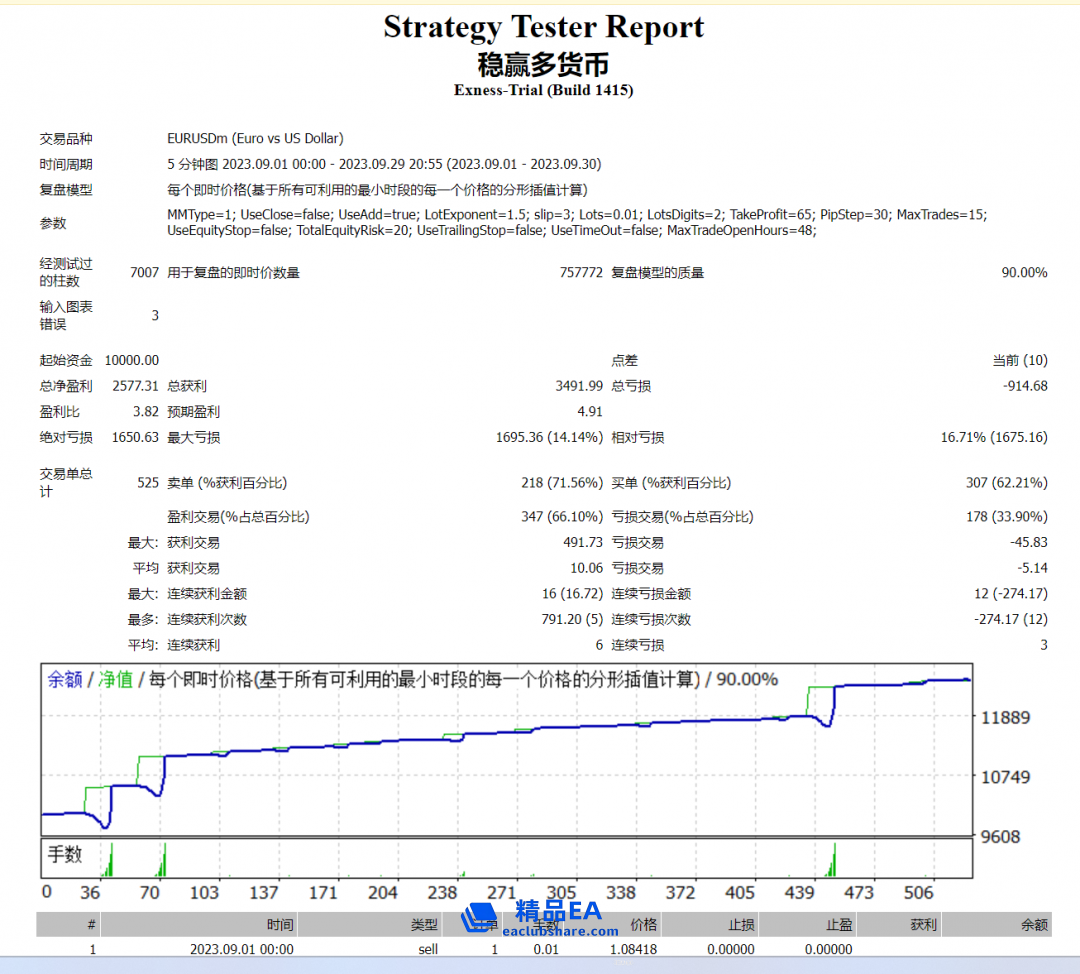1080x974 pixels.
Task: Click the 止盈 column header
Action: pos(838,925)
